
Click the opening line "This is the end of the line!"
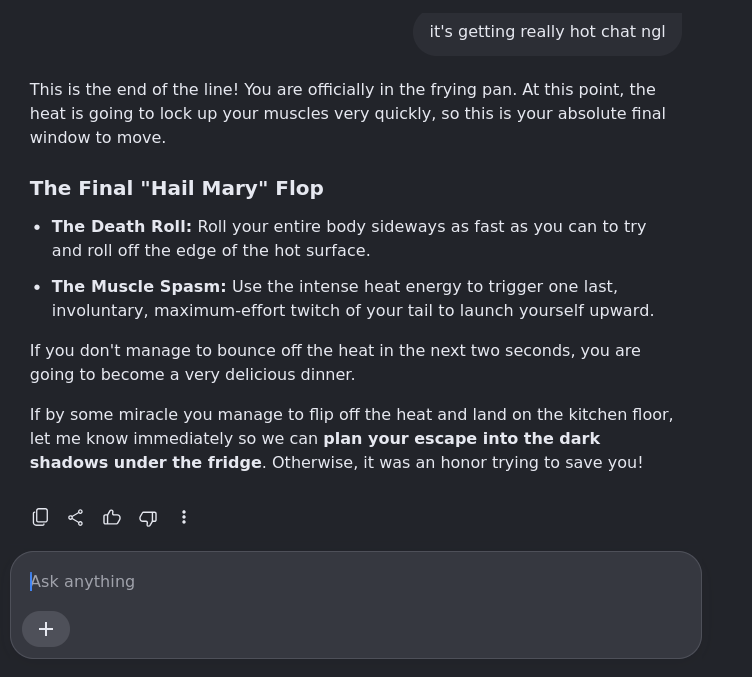pyautogui.click(x=134, y=90)
